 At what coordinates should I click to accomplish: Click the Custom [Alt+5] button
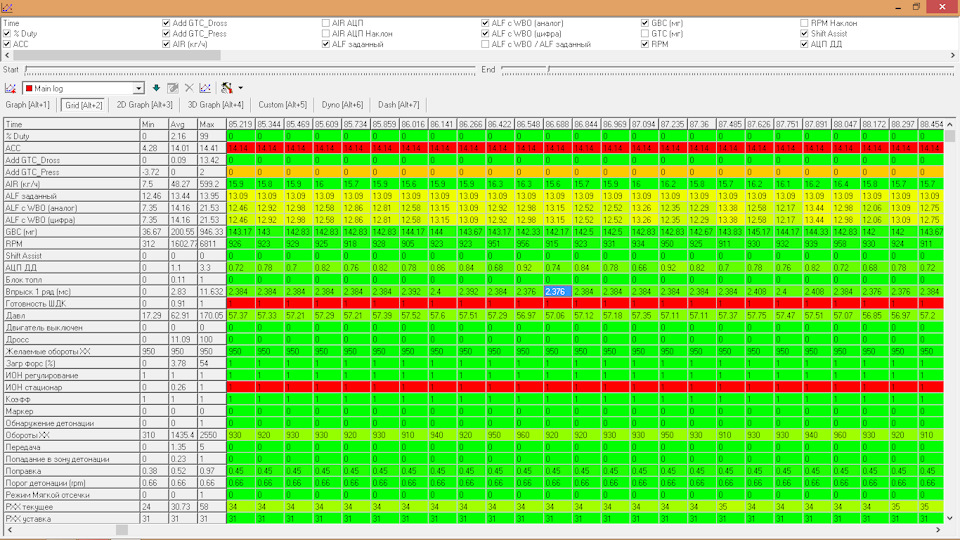click(x=282, y=105)
